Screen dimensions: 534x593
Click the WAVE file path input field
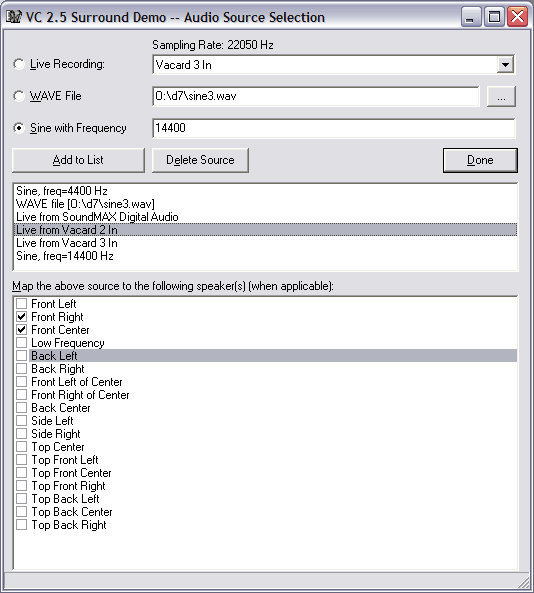tap(316, 96)
